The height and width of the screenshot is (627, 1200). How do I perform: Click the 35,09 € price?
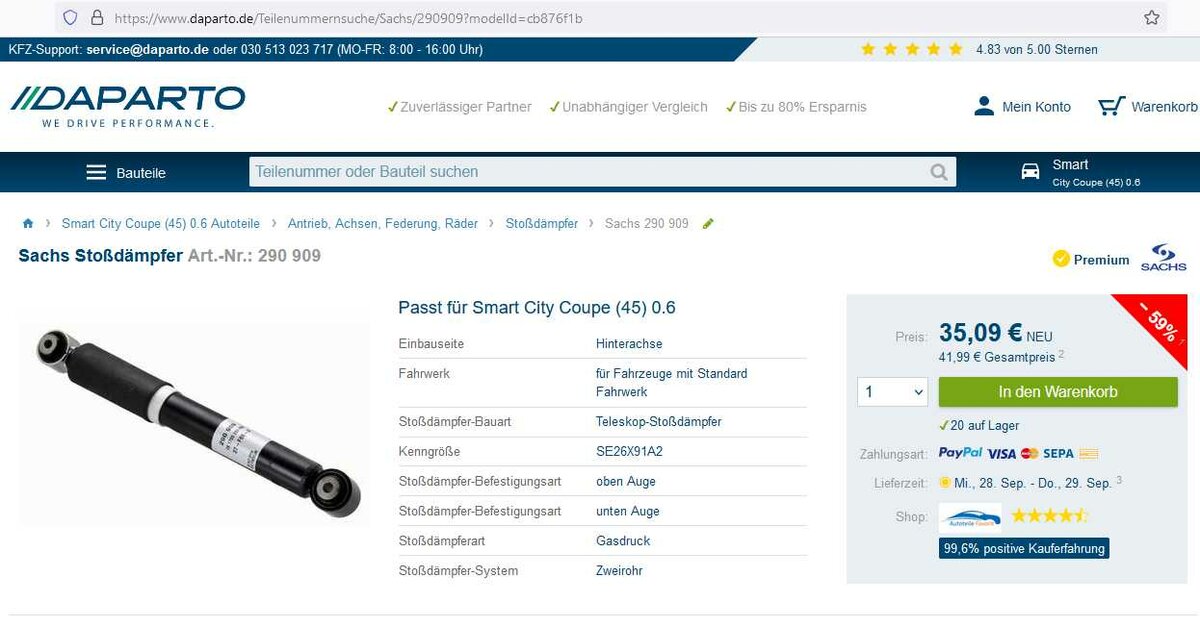[x=980, y=333]
